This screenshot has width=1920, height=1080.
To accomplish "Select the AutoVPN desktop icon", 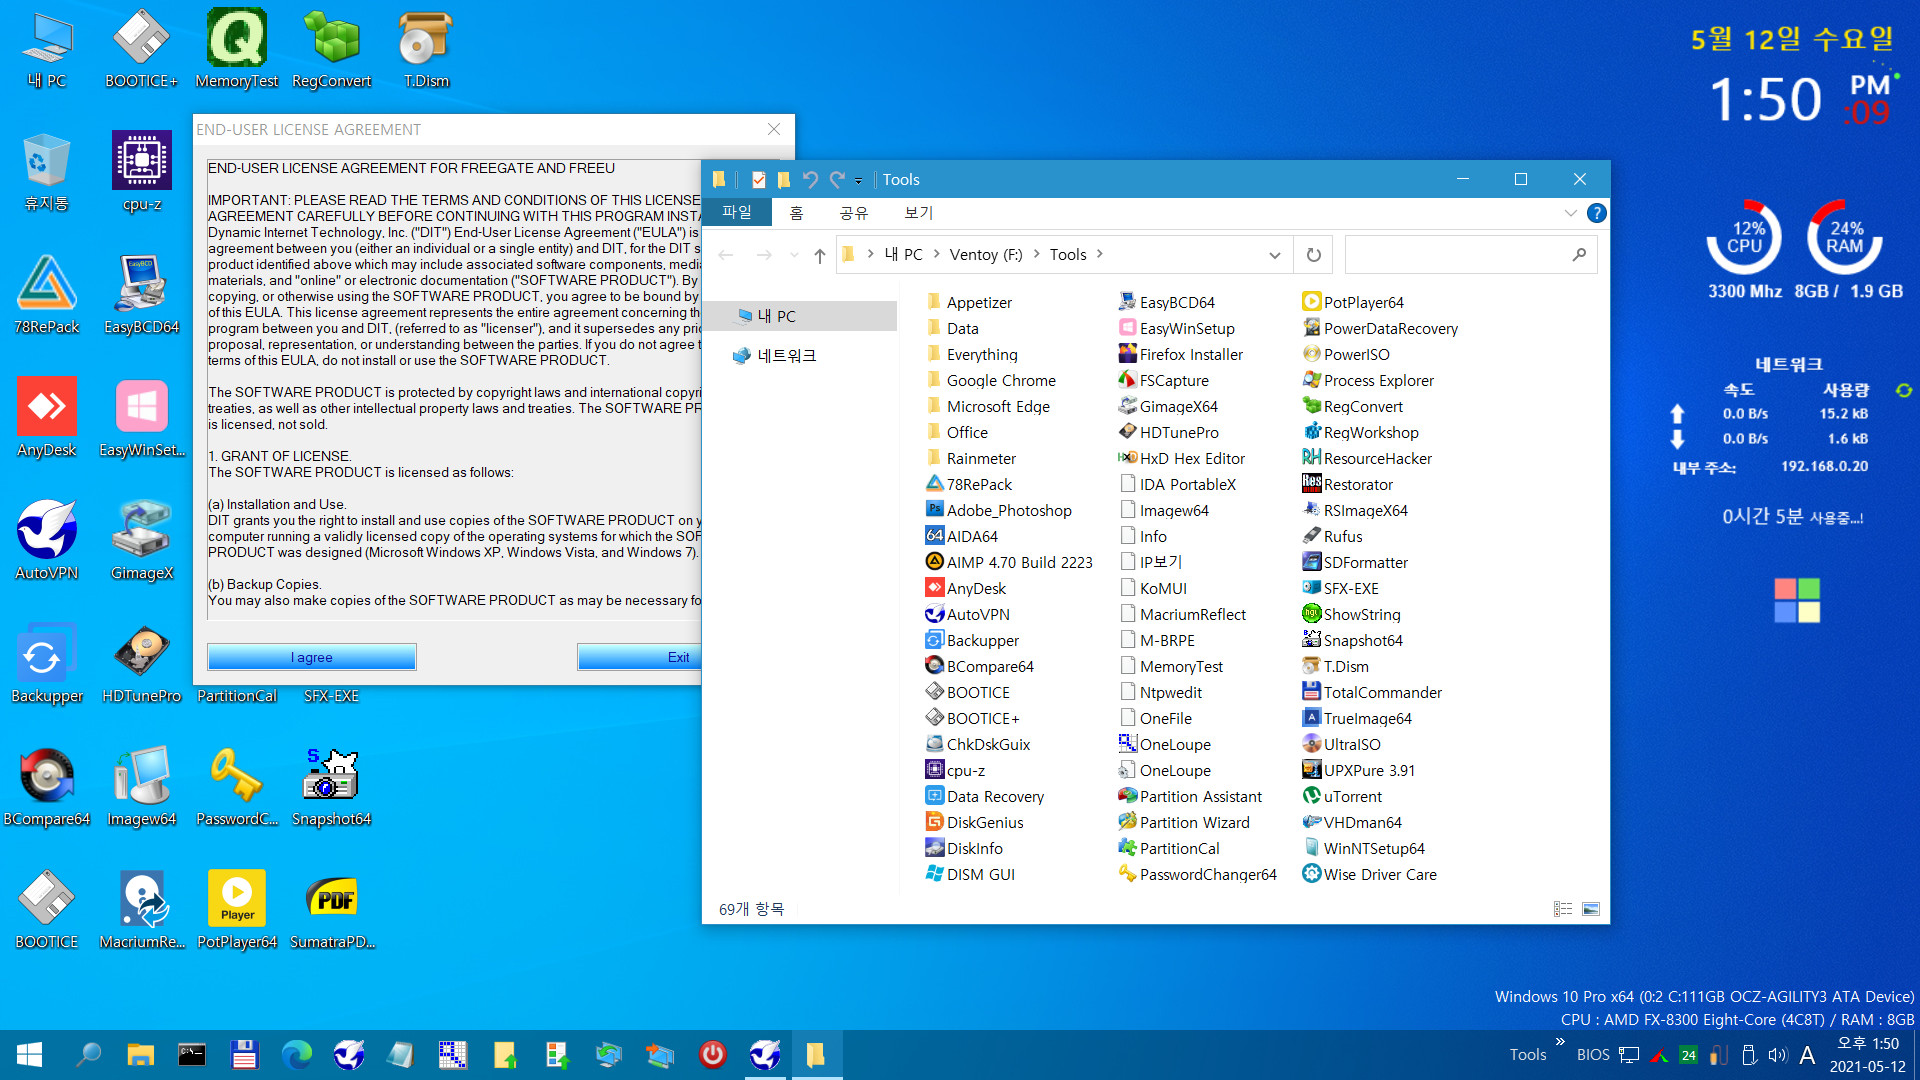I will [46, 540].
